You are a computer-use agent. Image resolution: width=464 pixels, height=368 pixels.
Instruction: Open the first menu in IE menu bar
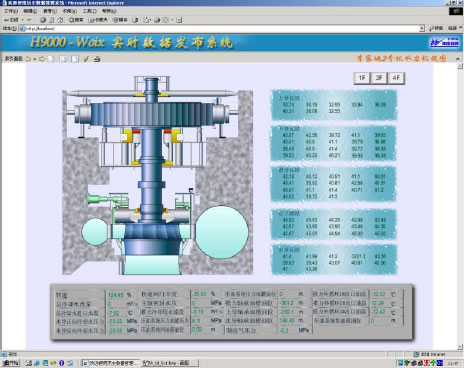click(11, 11)
